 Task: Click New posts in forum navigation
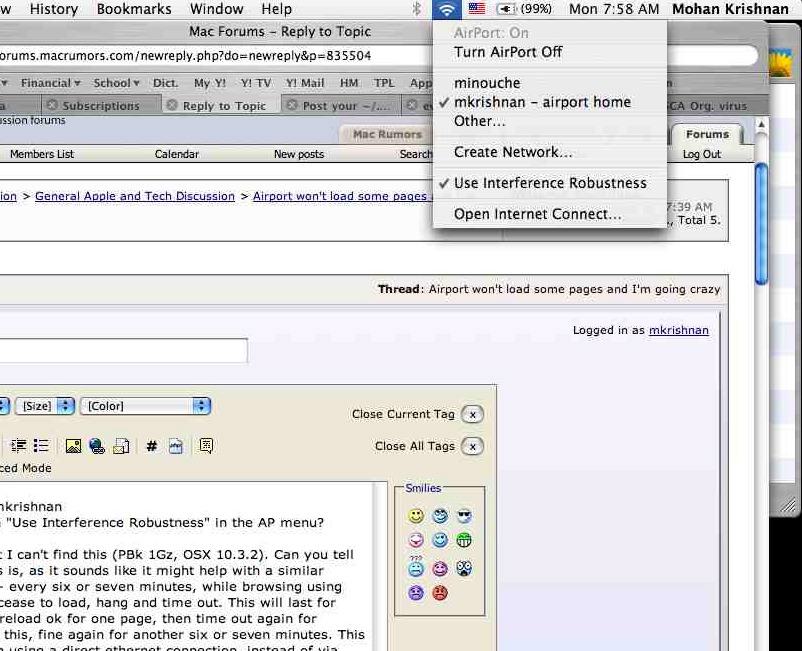[x=299, y=154]
